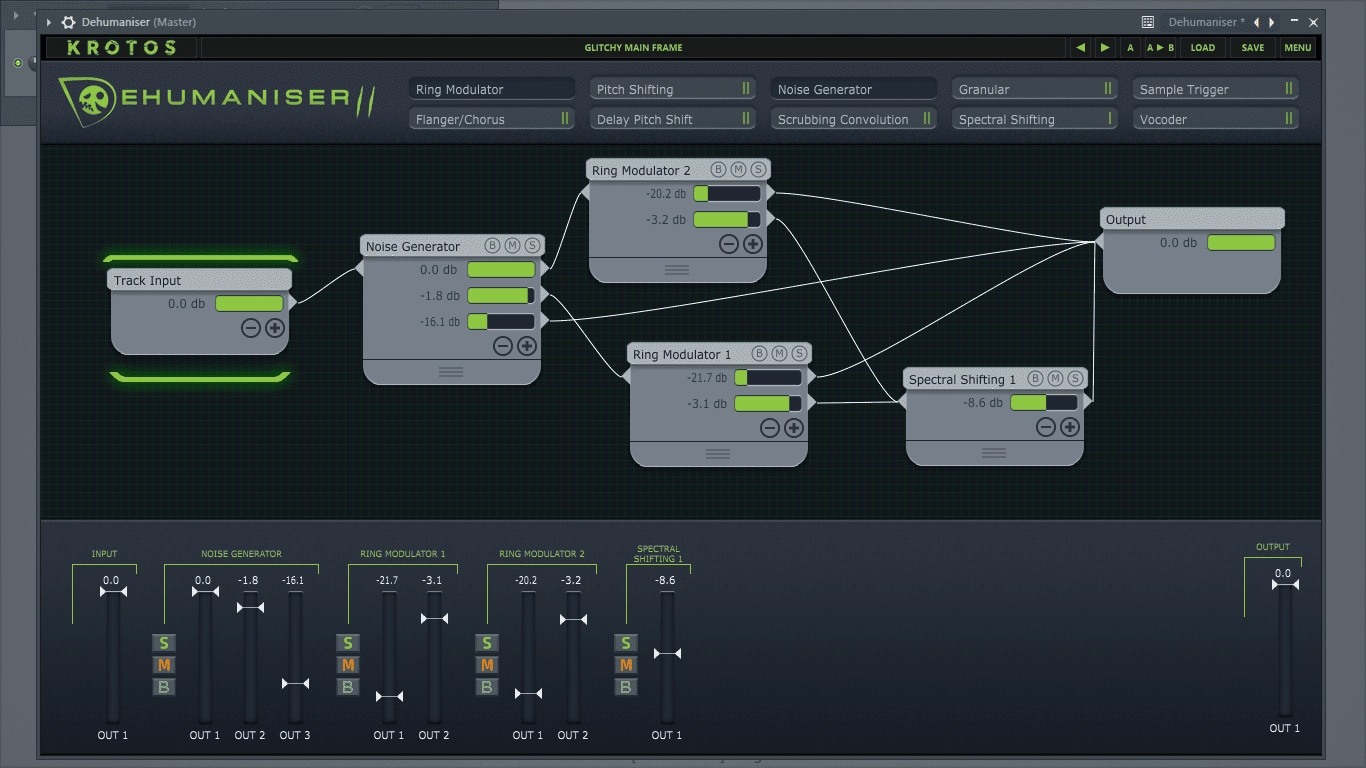Click the LOAD preset button
Screen dimensions: 1366x768
[x=1203, y=47]
